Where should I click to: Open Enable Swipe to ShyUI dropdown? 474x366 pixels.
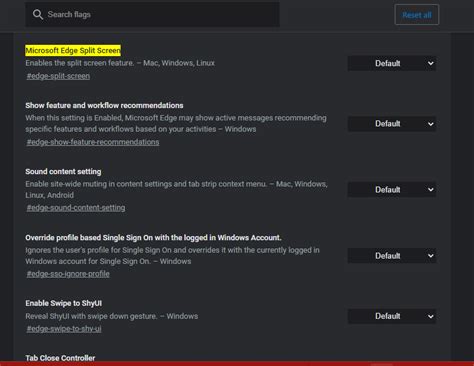coord(392,316)
